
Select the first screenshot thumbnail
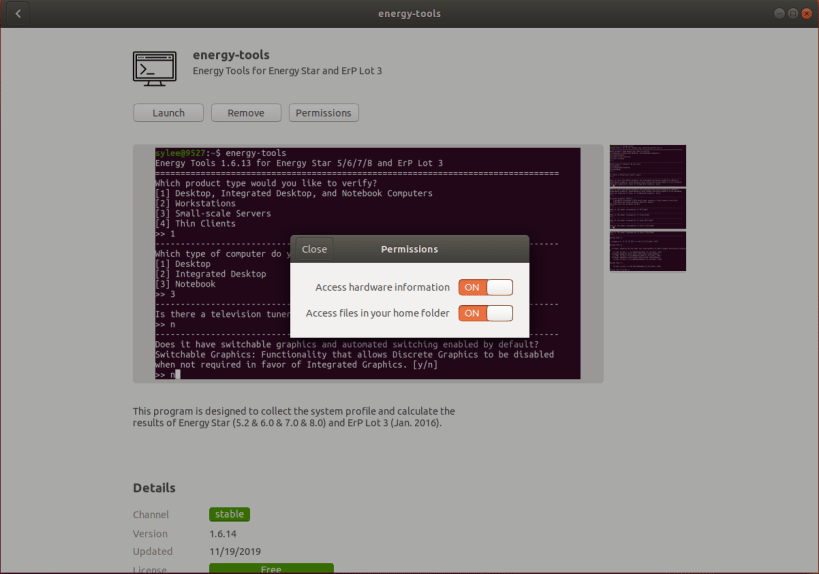pyautogui.click(x=648, y=166)
